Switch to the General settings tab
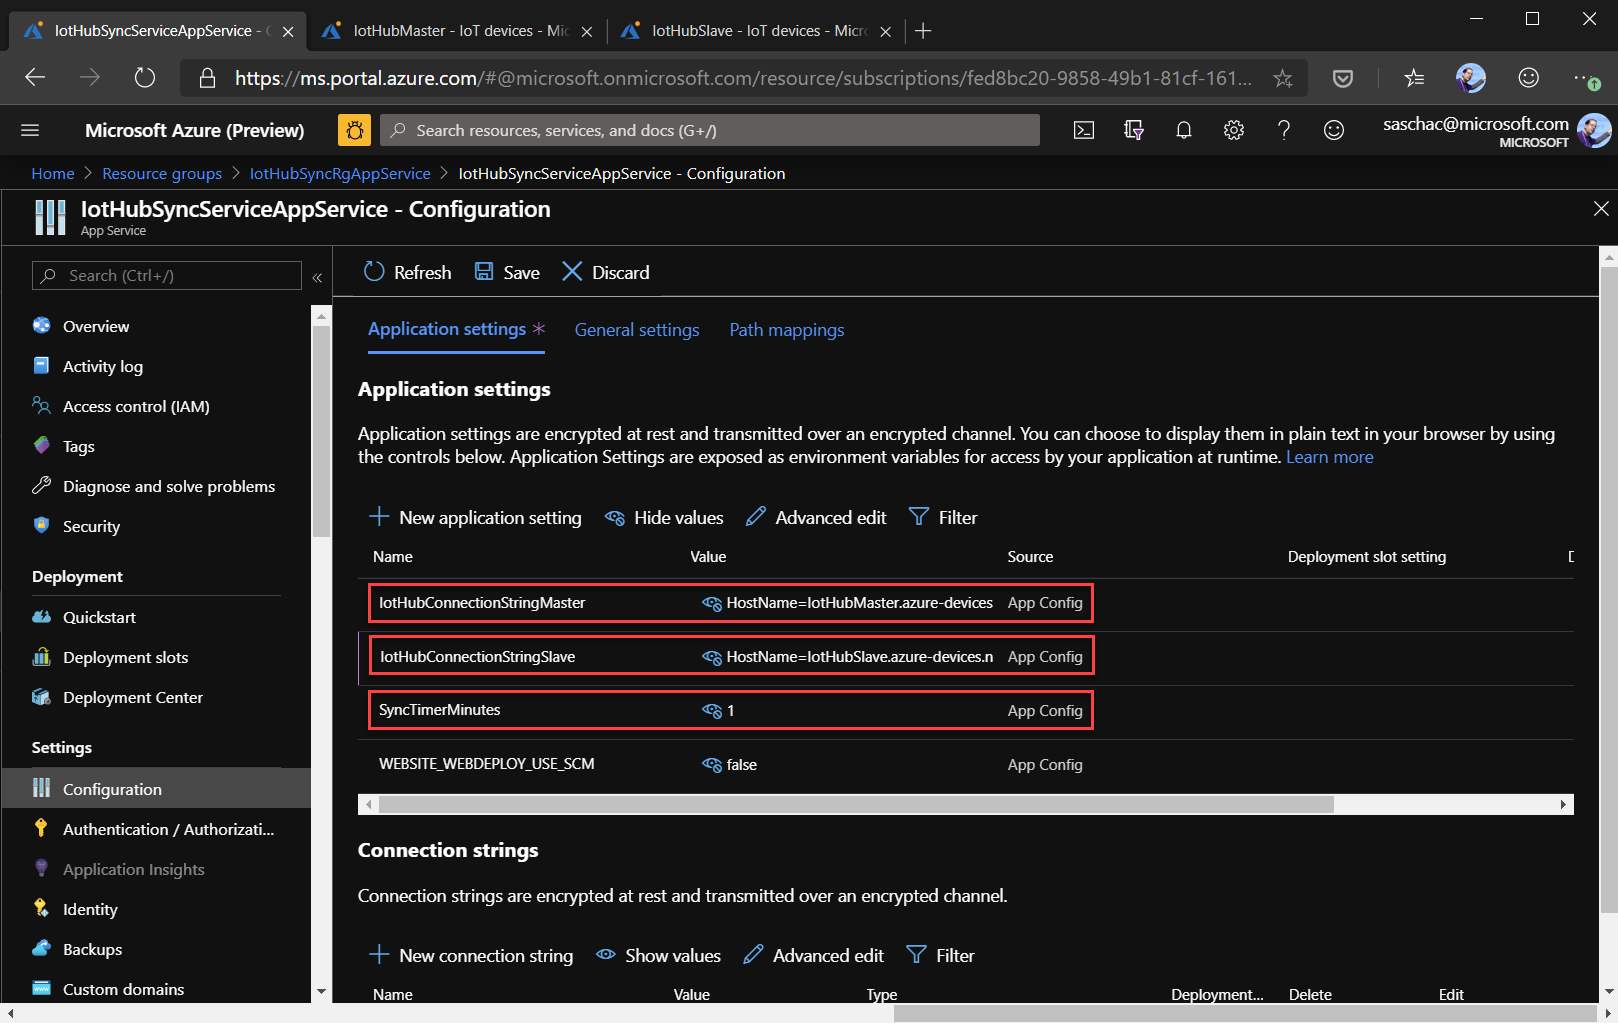 637,330
